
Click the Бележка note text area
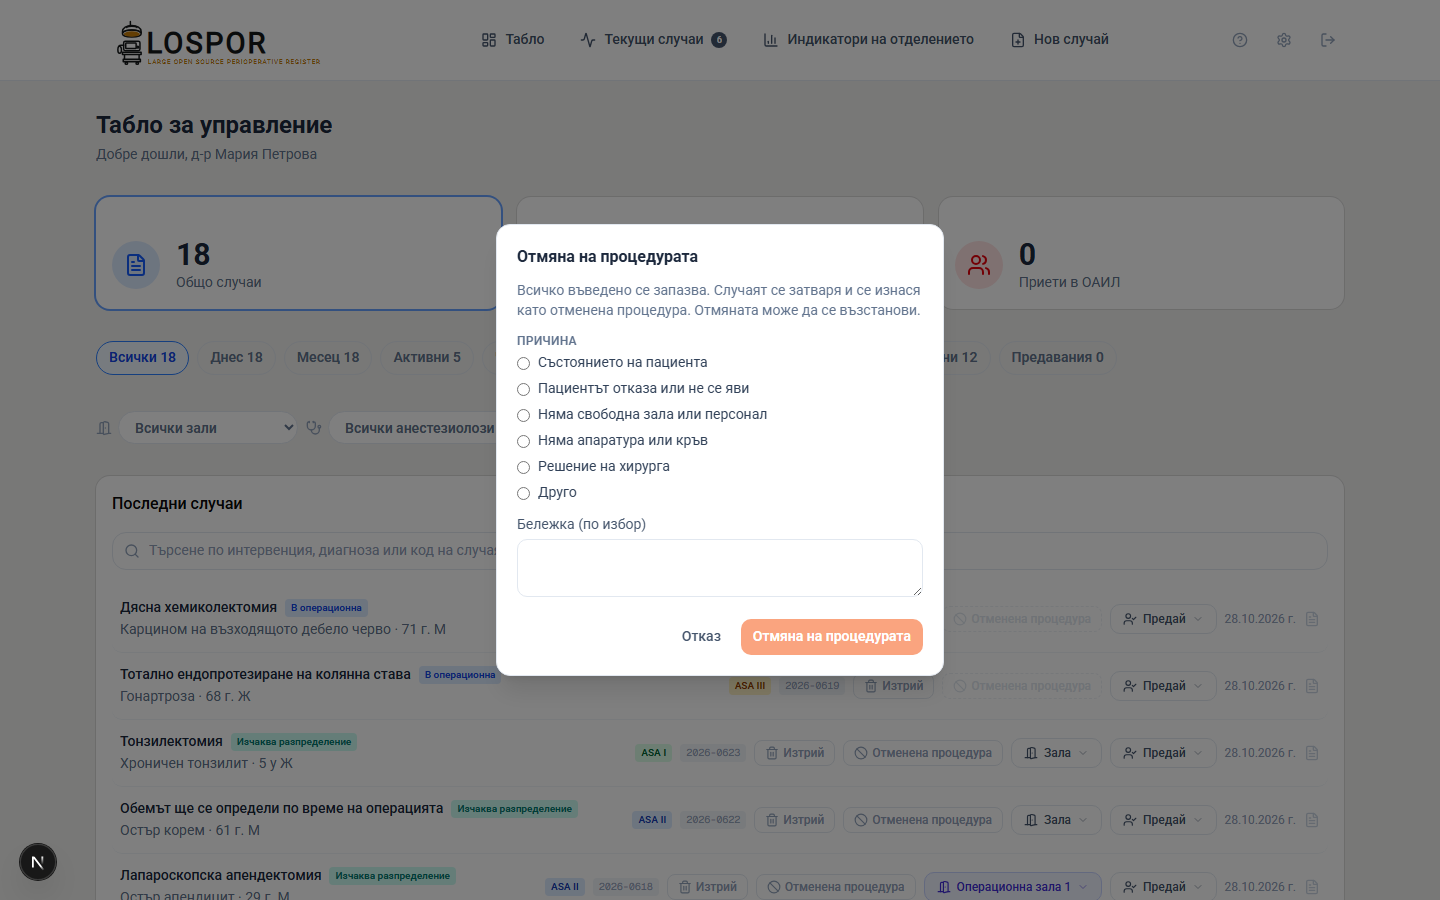click(x=720, y=568)
